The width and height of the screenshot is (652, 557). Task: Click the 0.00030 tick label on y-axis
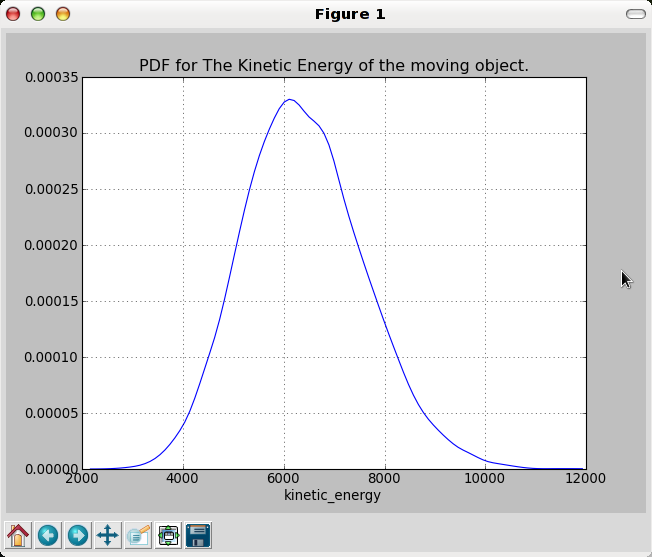tap(51, 133)
